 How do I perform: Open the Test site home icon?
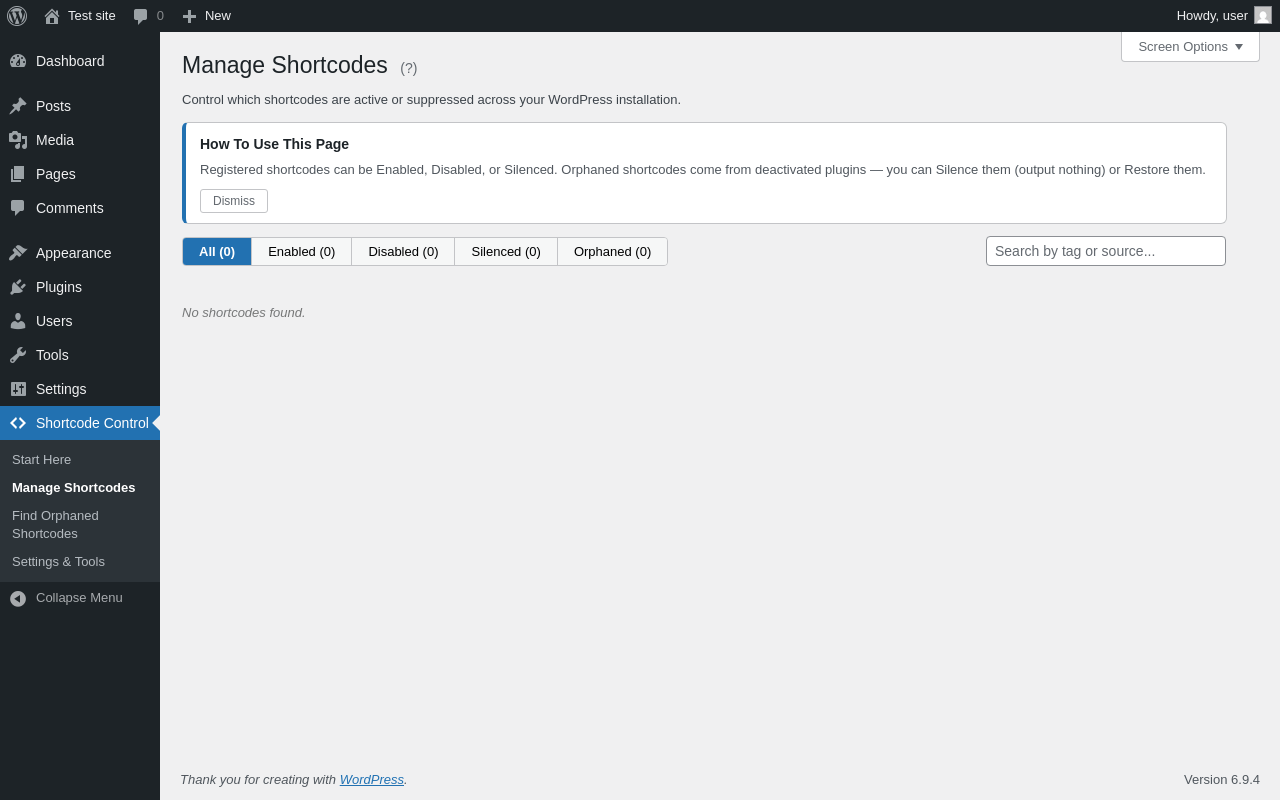[x=52, y=16]
